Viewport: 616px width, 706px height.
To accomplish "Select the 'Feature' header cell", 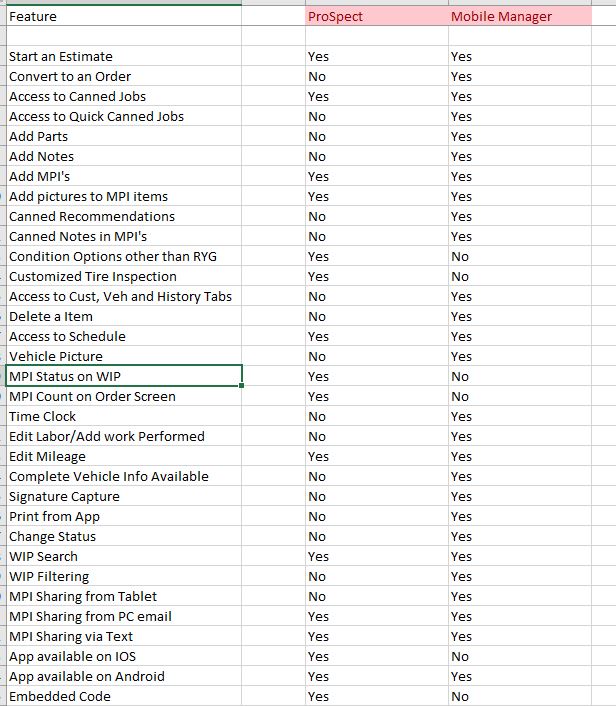I will [124, 16].
